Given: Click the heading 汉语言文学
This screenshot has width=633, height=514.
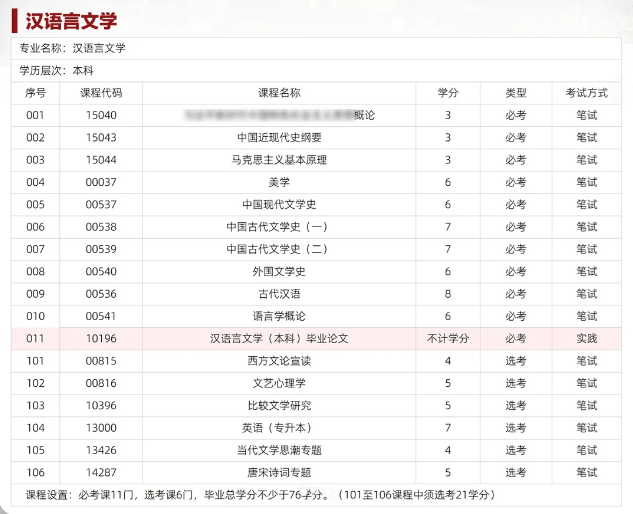Looking at the screenshot, I should tap(71, 21).
